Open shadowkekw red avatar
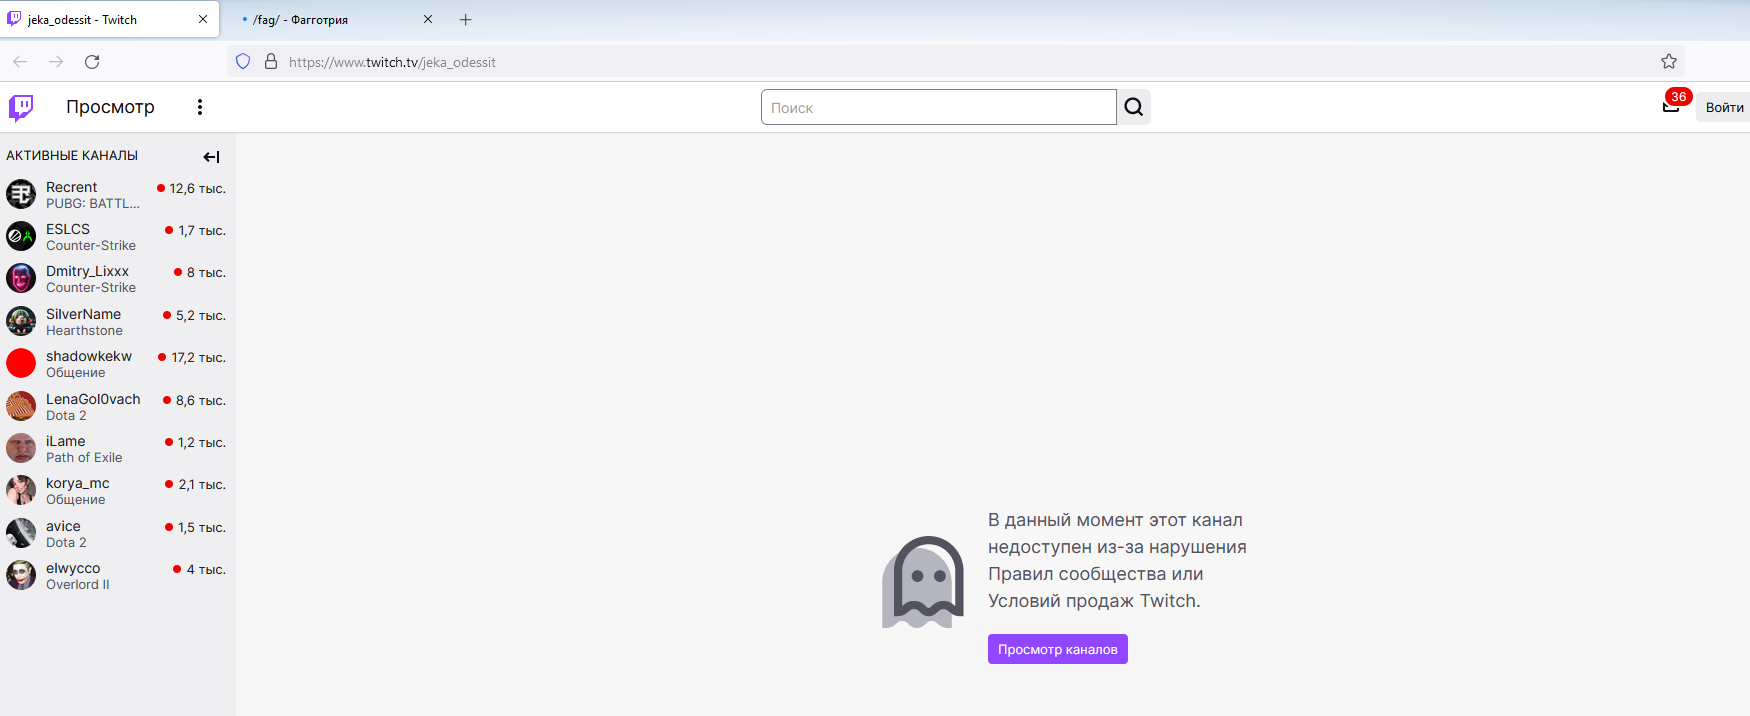 tap(21, 363)
